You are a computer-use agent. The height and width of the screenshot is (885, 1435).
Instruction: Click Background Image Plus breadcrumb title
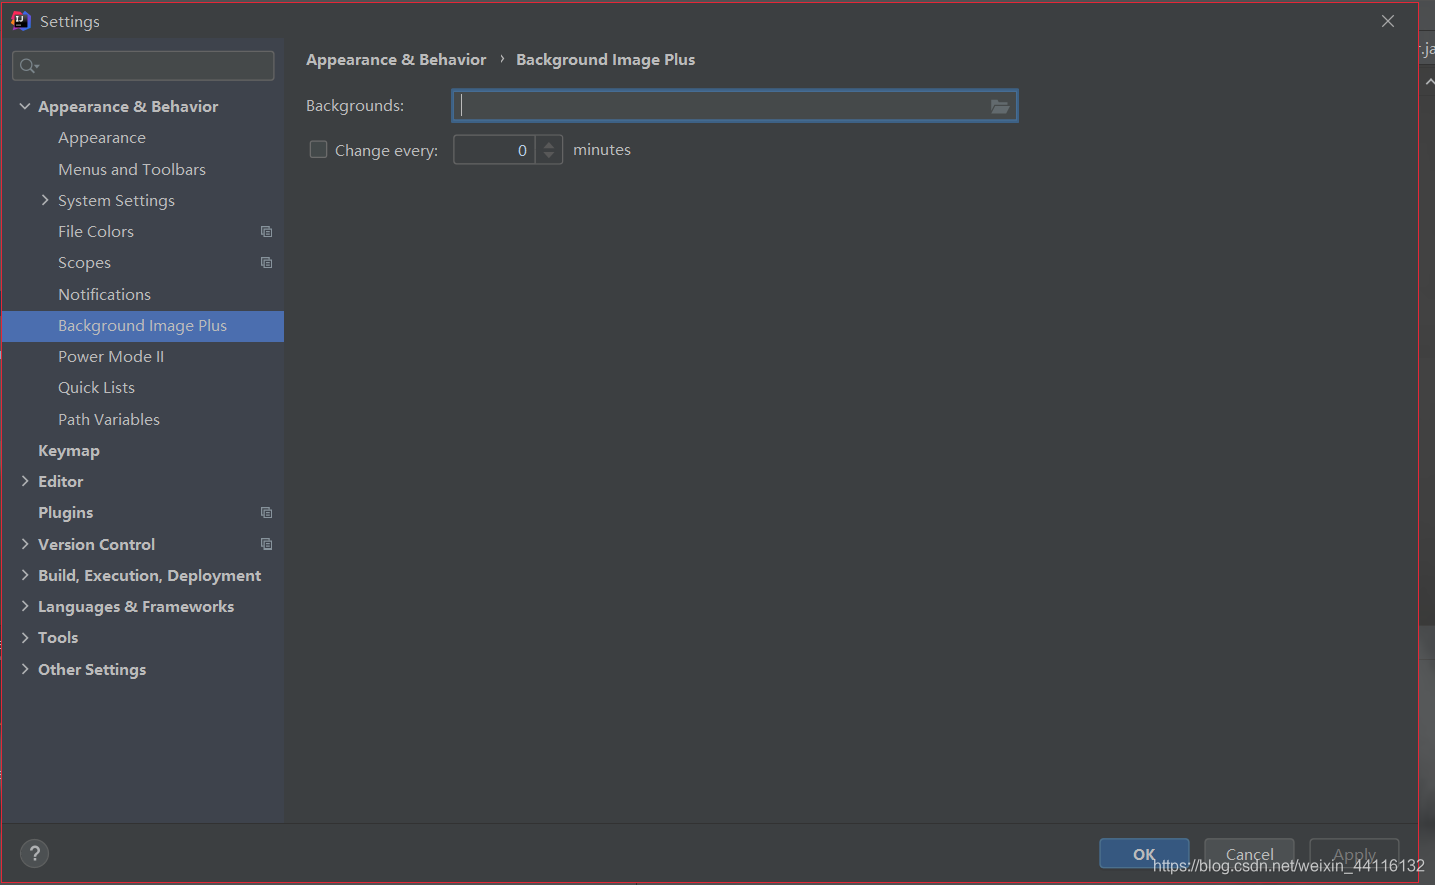click(605, 60)
